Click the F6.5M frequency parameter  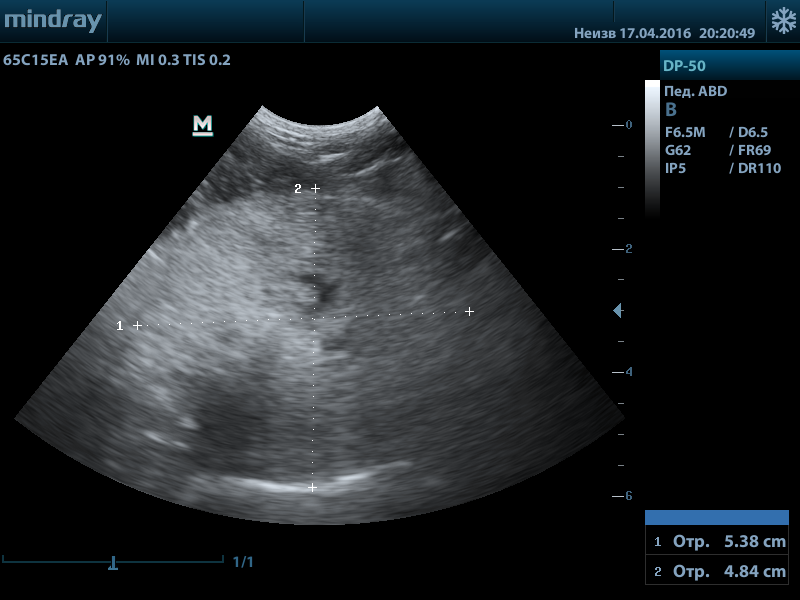tap(687, 132)
